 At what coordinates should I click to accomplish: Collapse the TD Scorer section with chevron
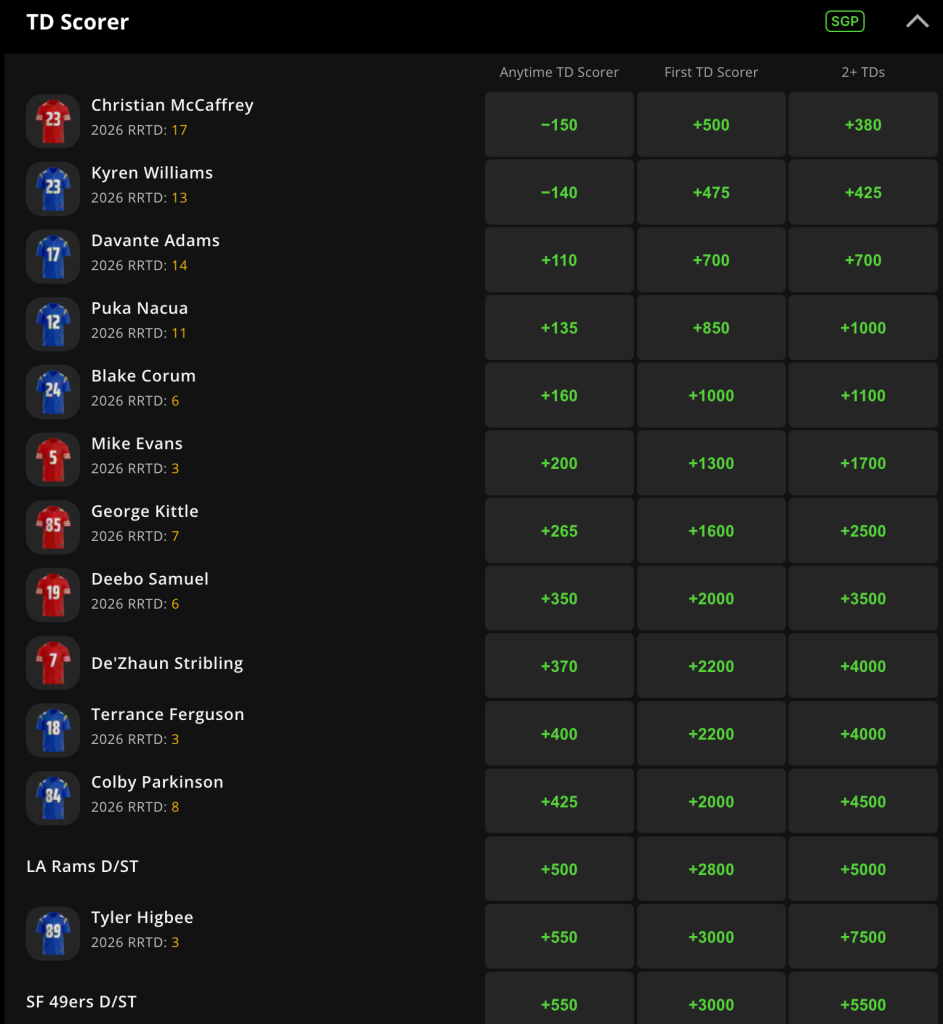pyautogui.click(x=917, y=22)
